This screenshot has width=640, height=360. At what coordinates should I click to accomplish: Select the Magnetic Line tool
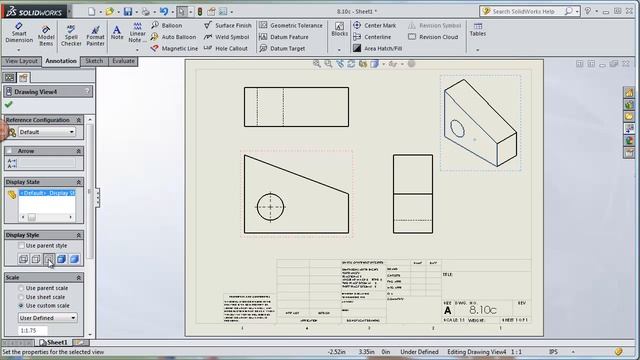pos(174,48)
